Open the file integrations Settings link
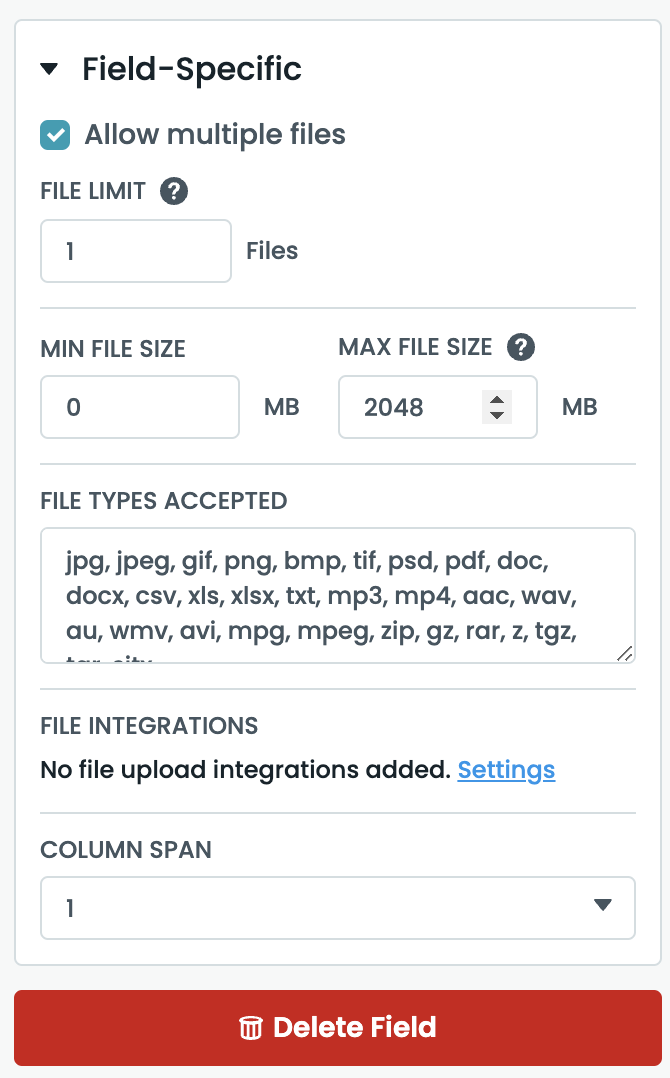The height and width of the screenshot is (1078, 670). coord(506,770)
